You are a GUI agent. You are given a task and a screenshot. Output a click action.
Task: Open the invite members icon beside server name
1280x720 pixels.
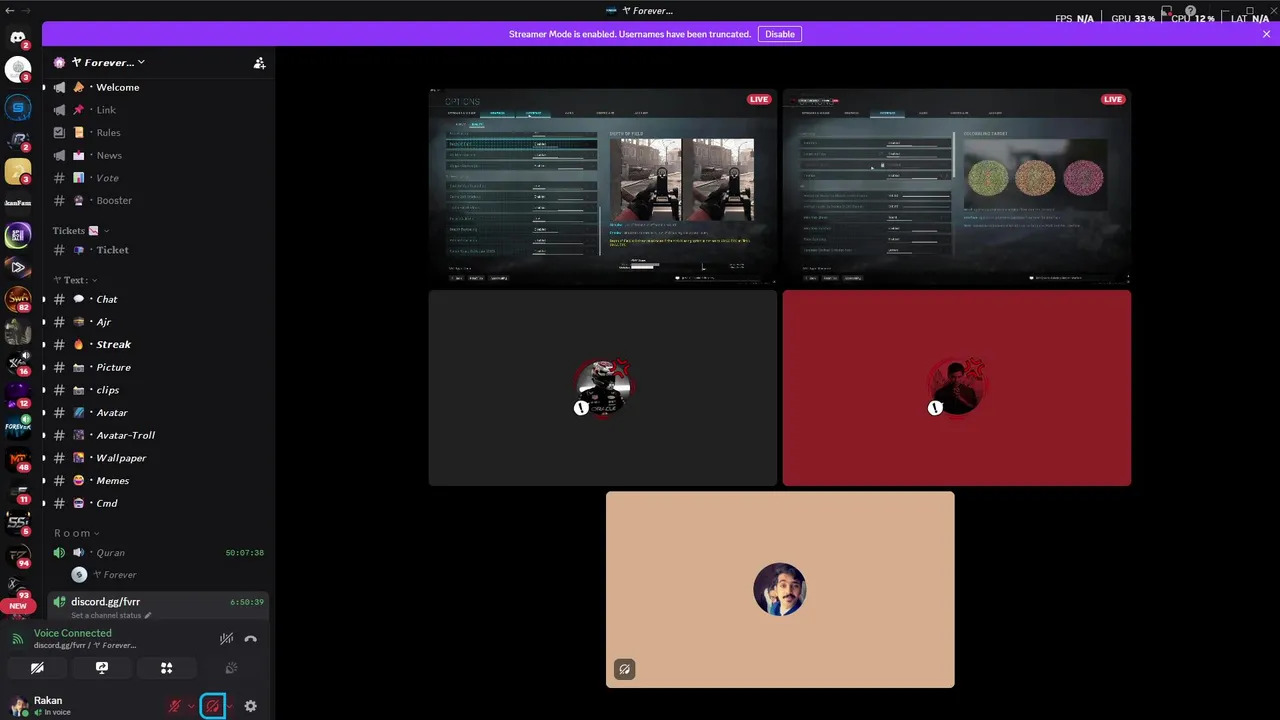259,62
